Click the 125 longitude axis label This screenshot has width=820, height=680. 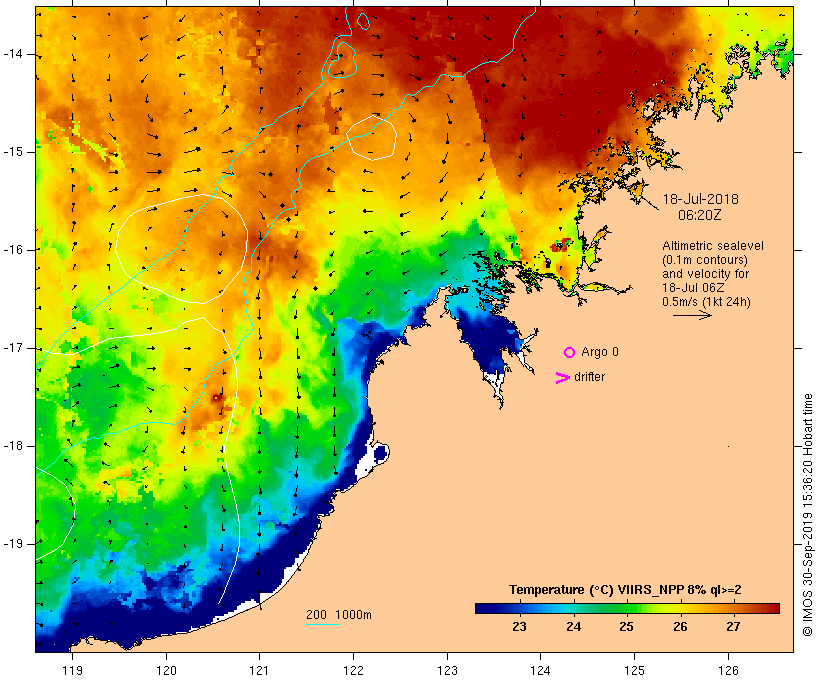[634, 670]
